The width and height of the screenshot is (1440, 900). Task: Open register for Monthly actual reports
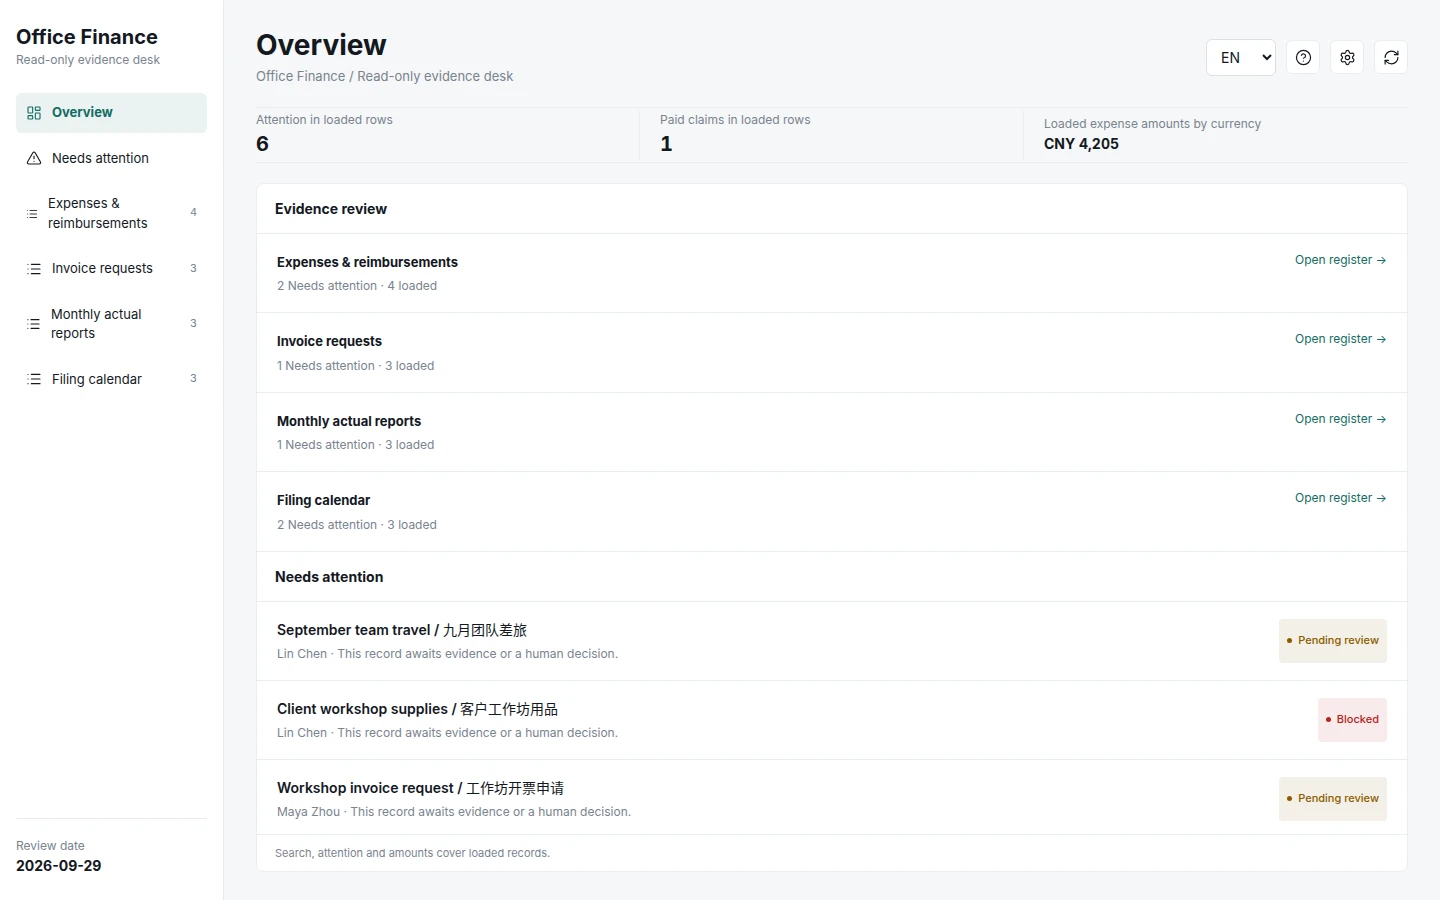1340,419
